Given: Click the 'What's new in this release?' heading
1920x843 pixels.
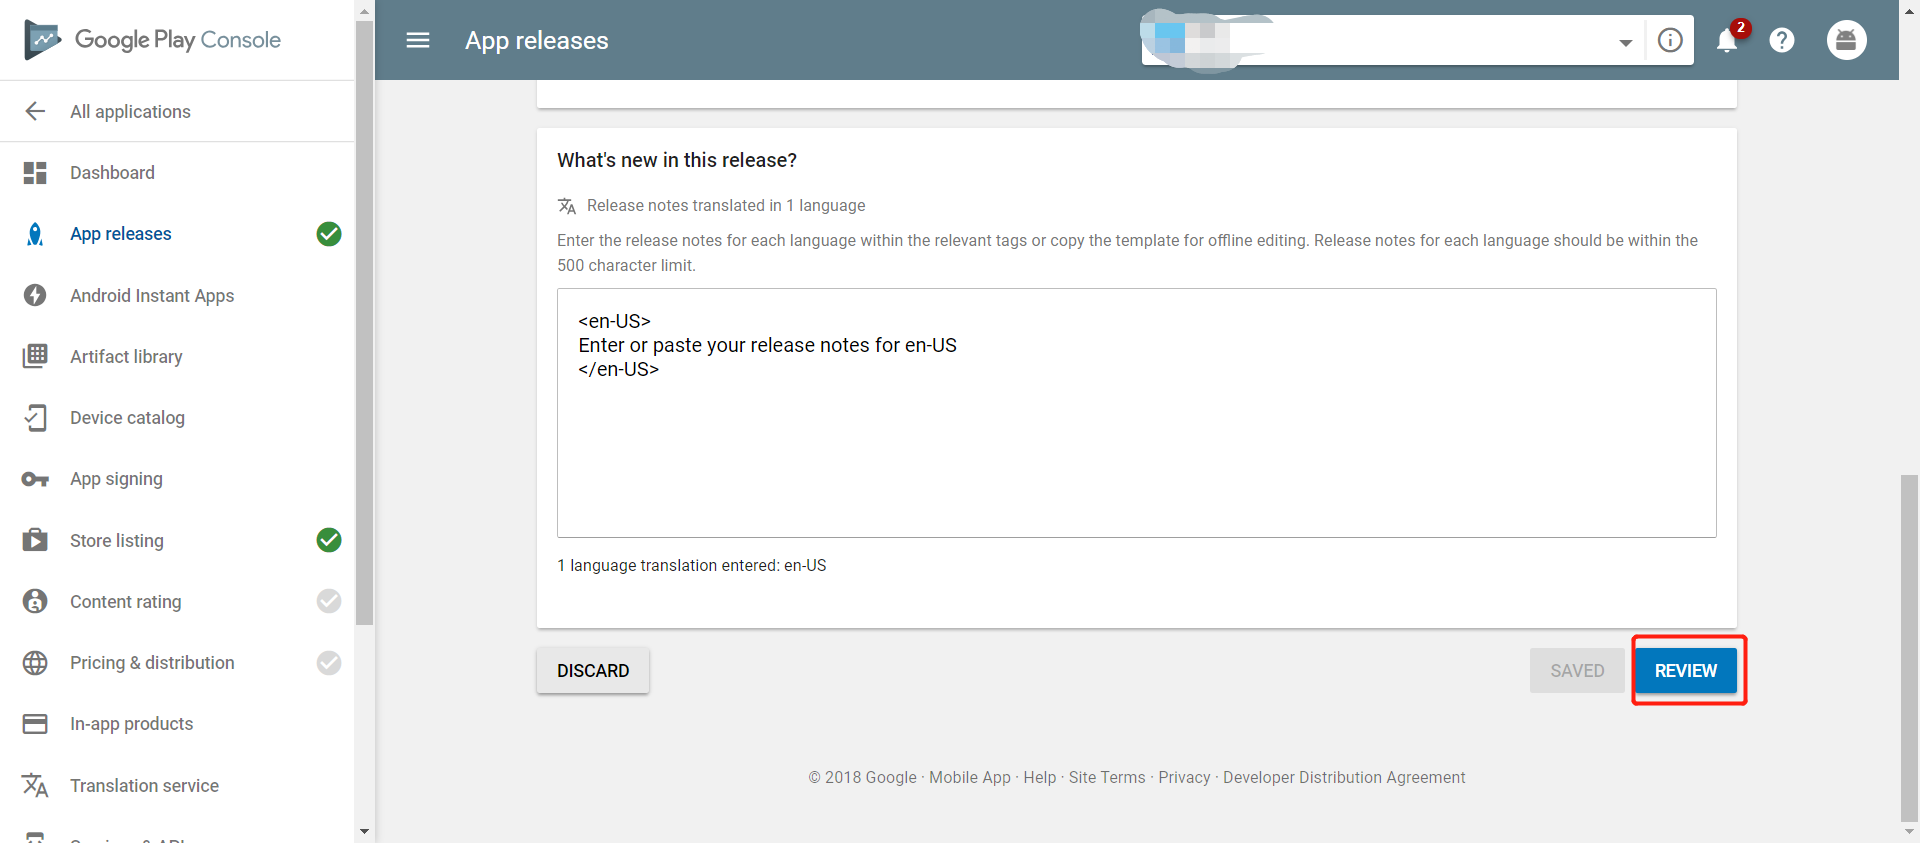Looking at the screenshot, I should 677,160.
